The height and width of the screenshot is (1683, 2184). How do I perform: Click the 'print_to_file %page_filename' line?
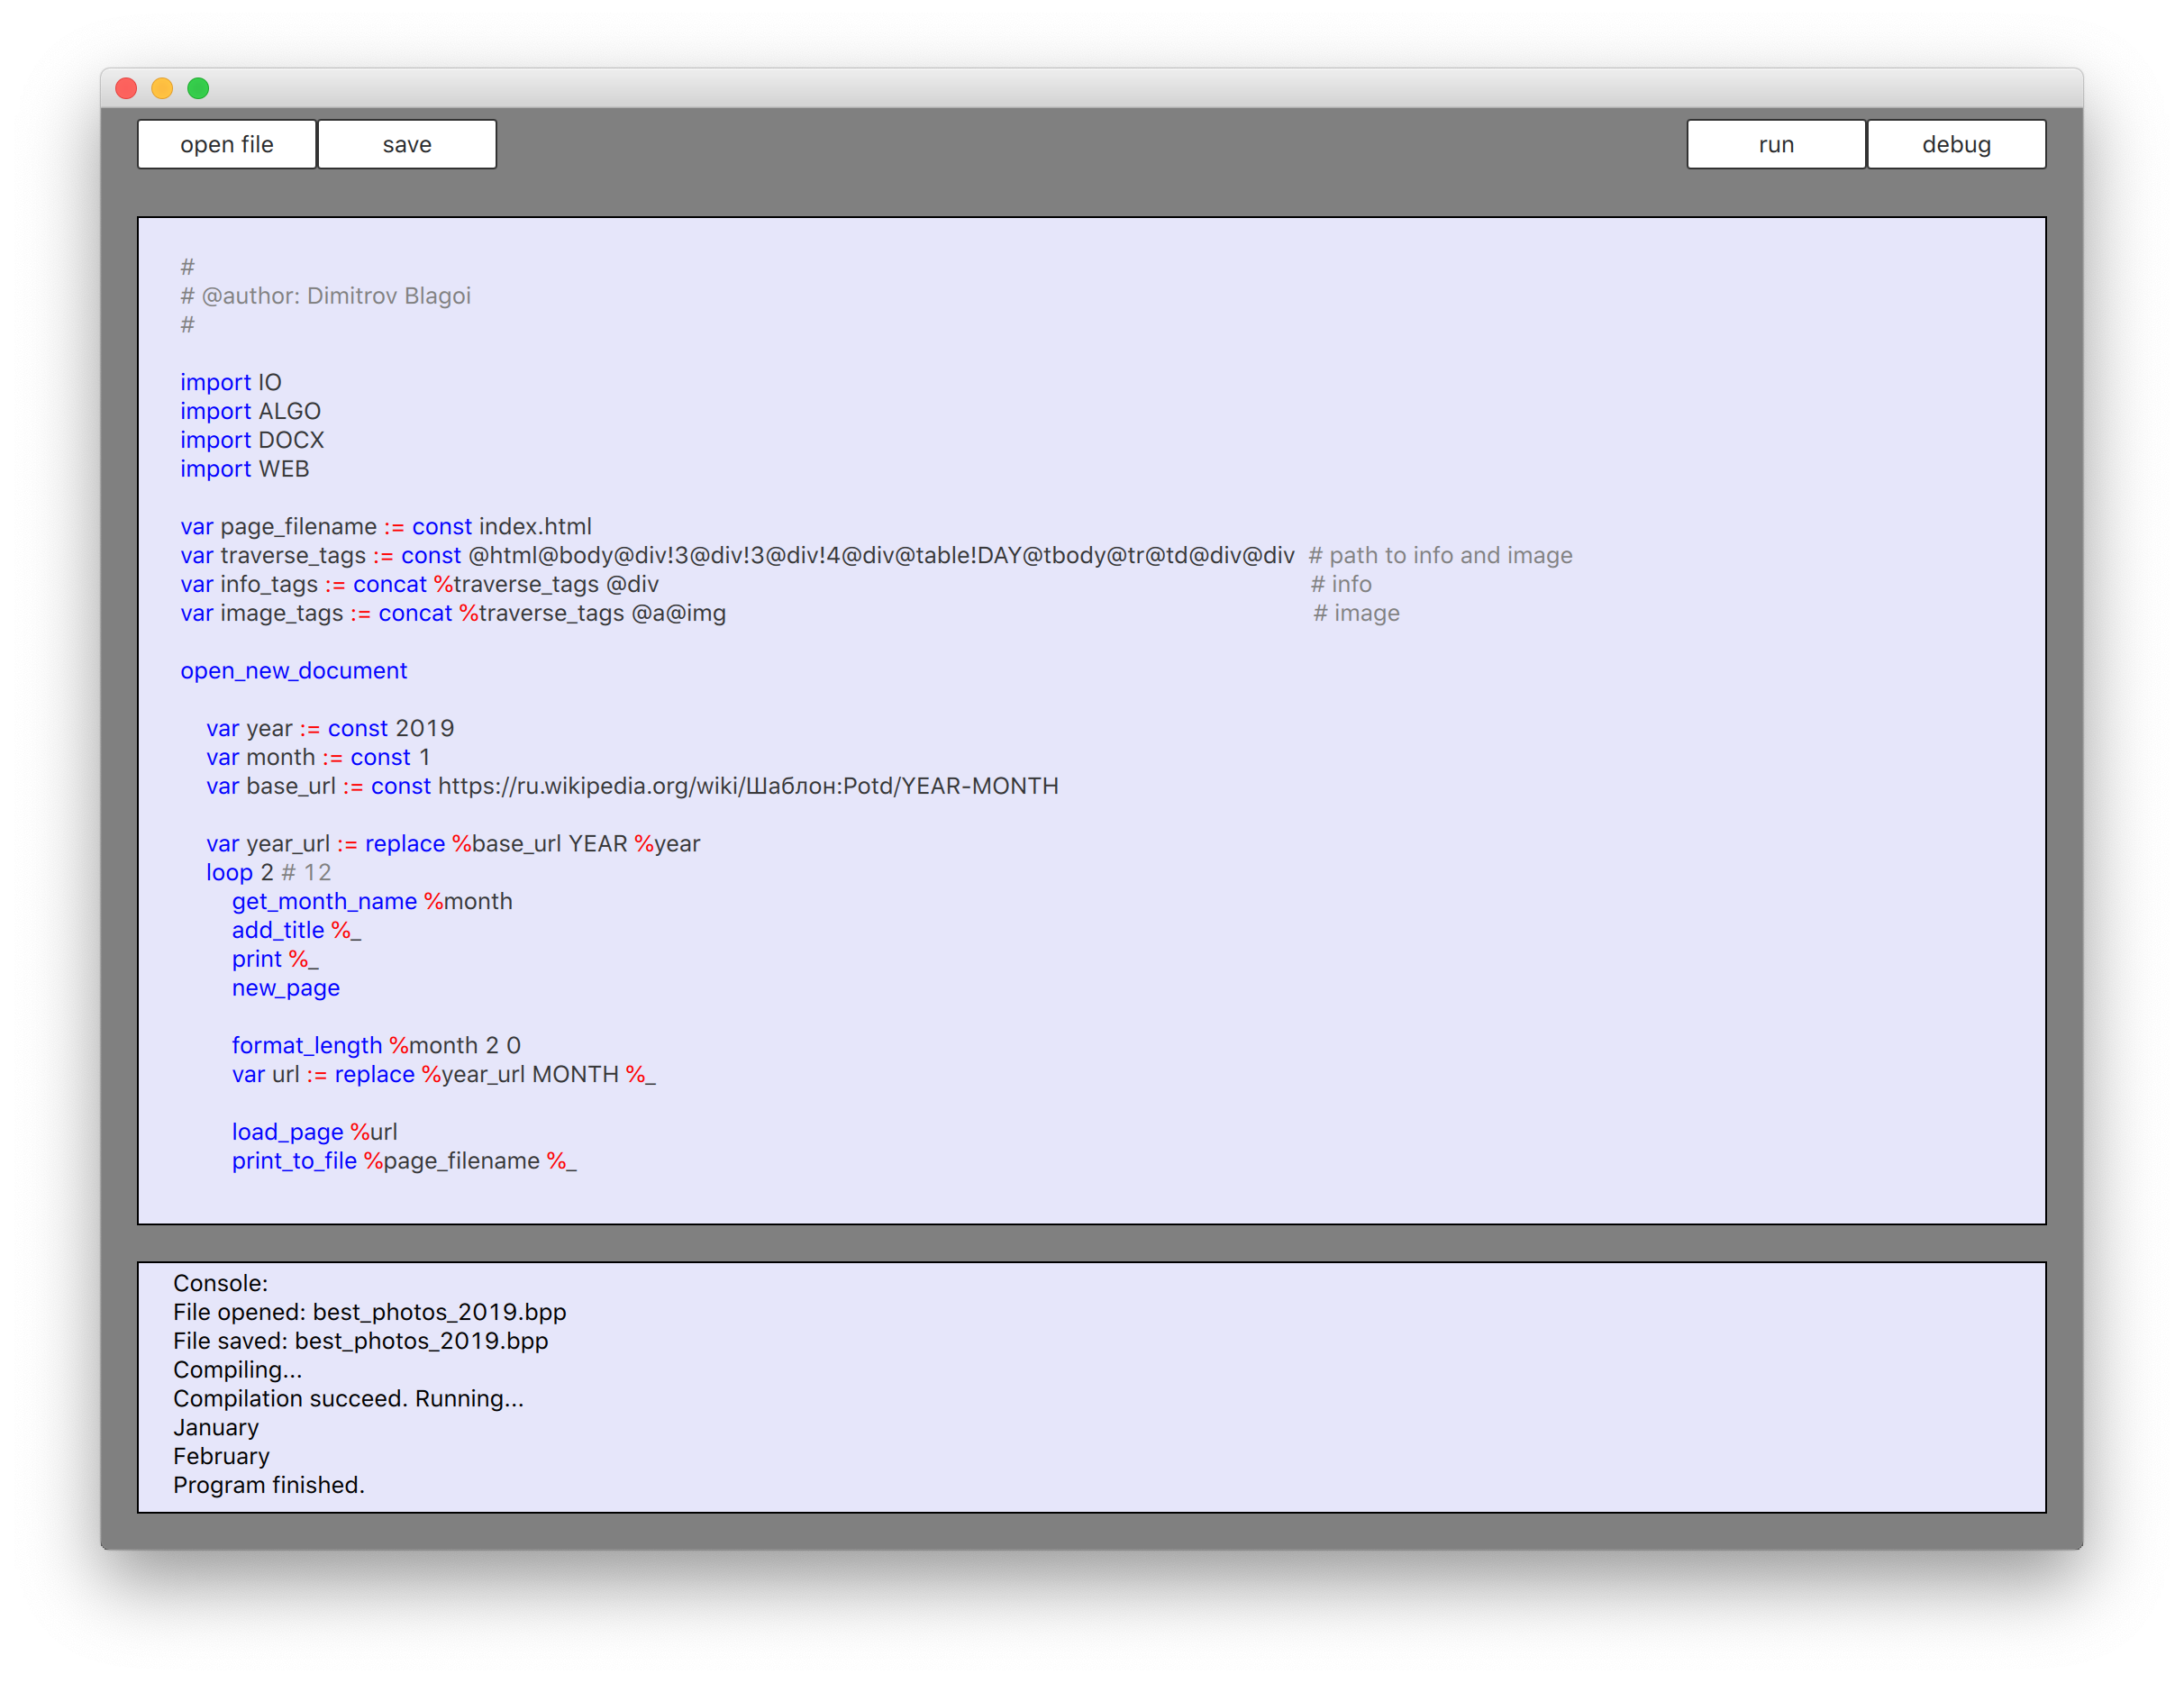tap(404, 1162)
